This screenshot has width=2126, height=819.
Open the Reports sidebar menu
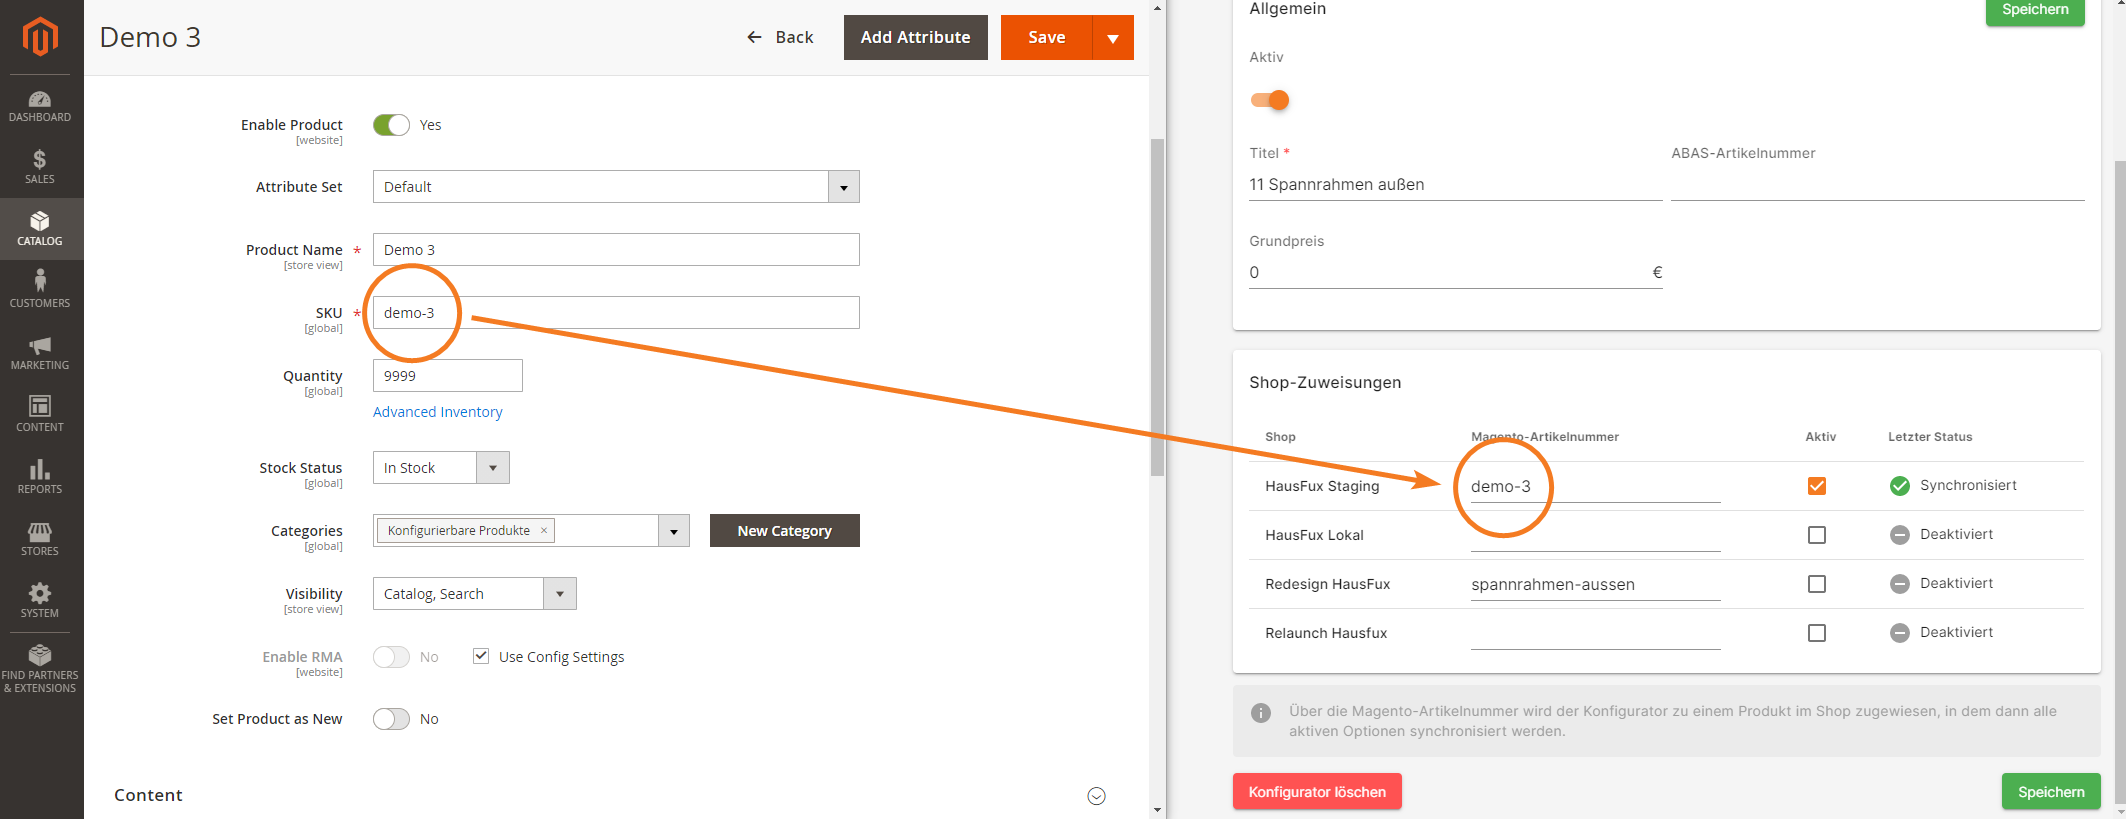point(40,477)
